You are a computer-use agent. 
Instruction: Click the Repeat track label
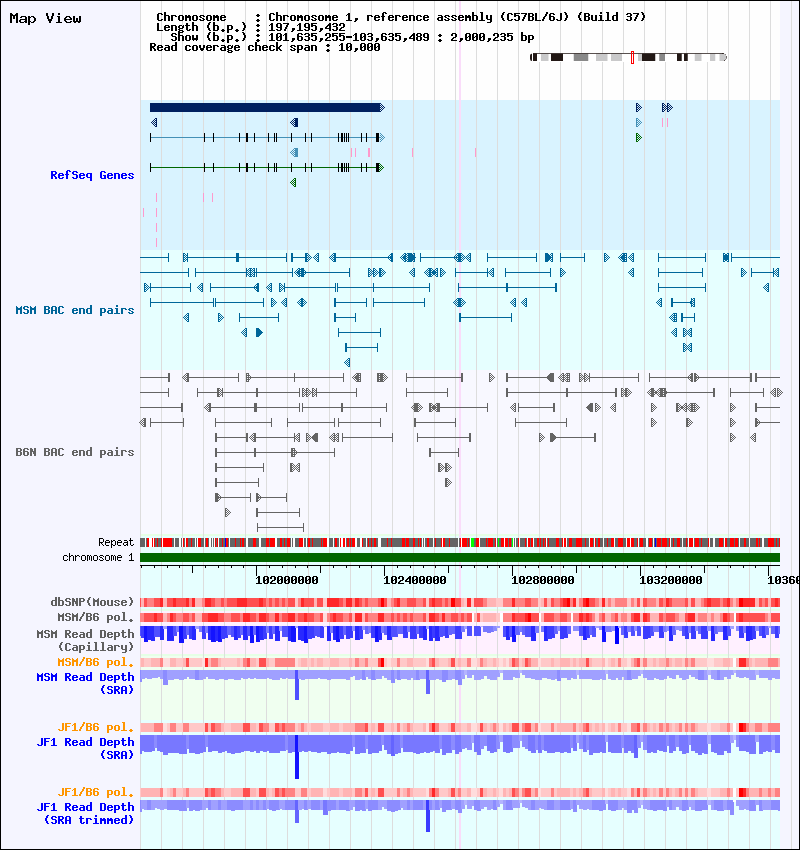pos(116,542)
